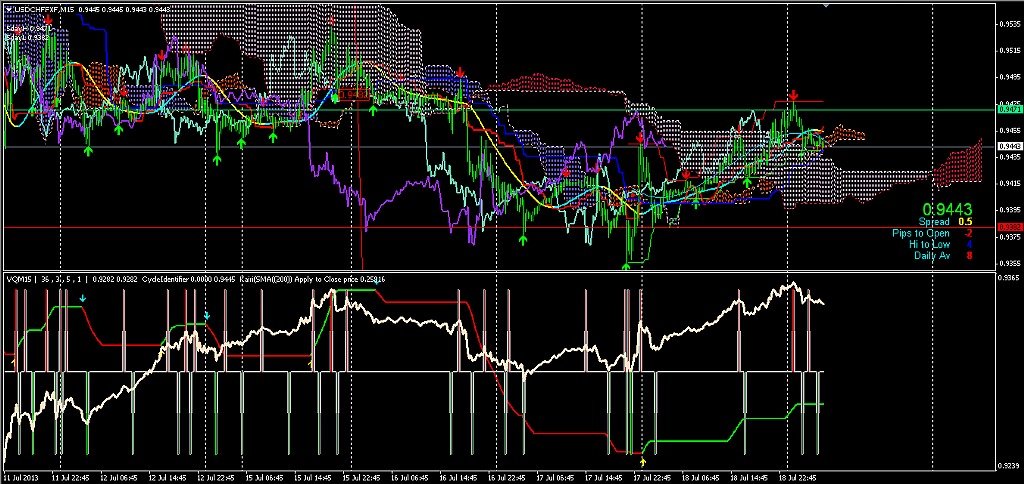Click the 16 Jul 22:45 time label
This screenshot has height=484, width=1024.
tap(507, 477)
